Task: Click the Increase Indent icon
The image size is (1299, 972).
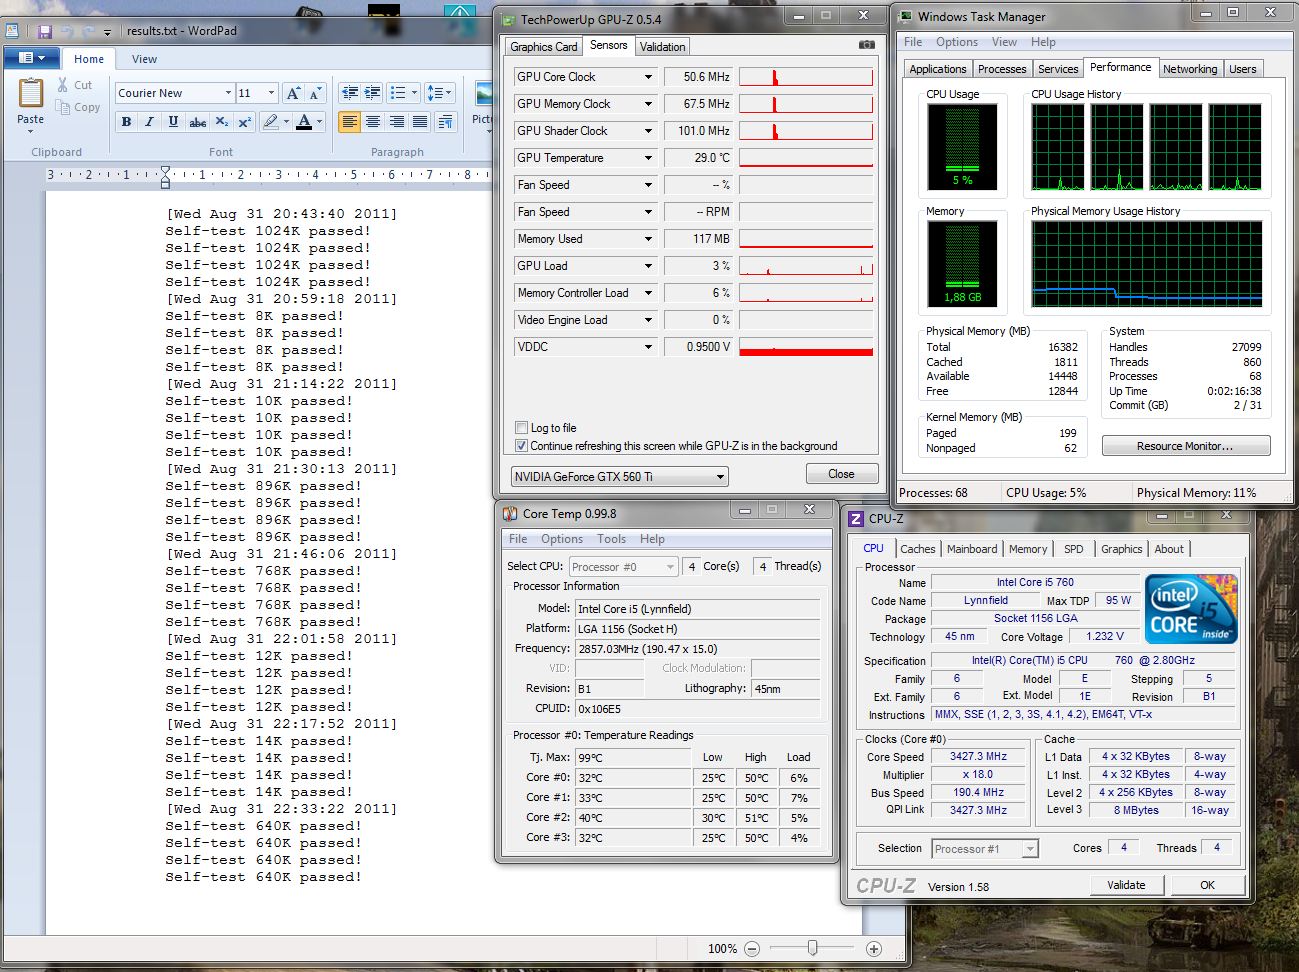Action: pyautogui.click(x=373, y=93)
